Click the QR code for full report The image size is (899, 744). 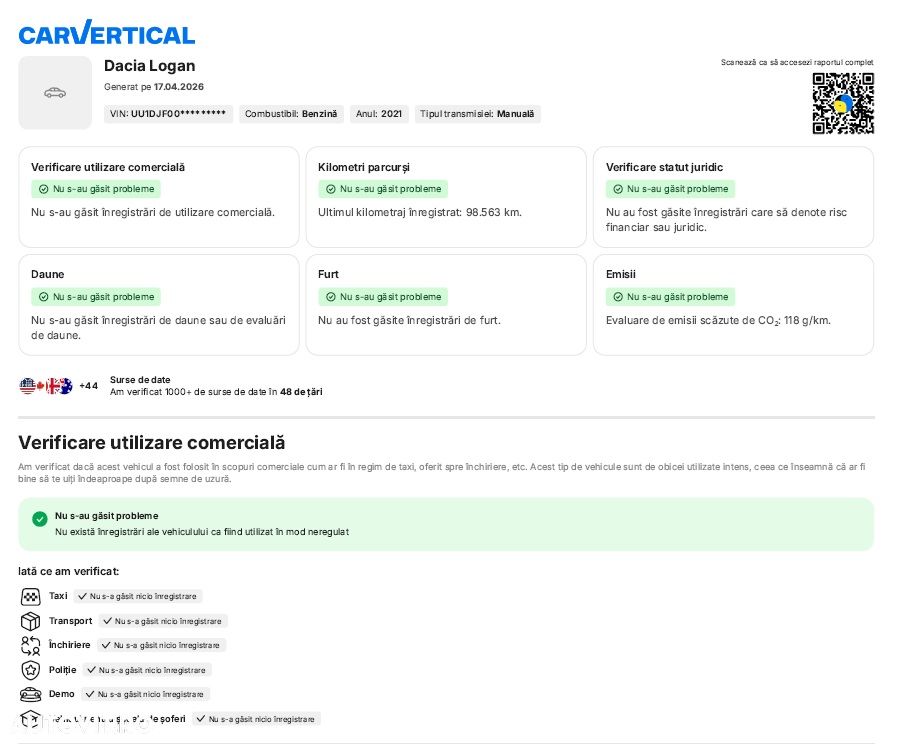pos(842,103)
